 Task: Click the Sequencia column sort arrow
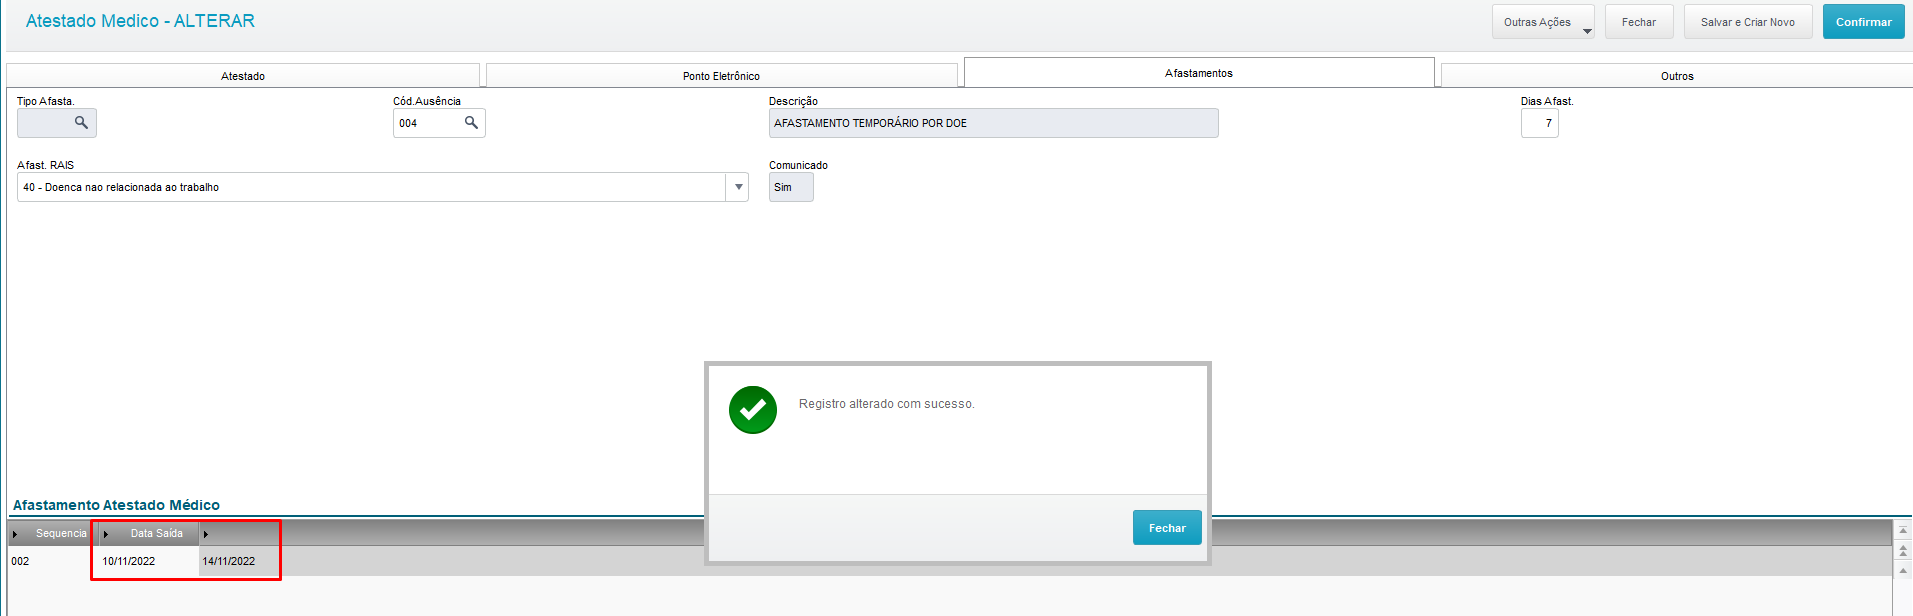click(15, 534)
